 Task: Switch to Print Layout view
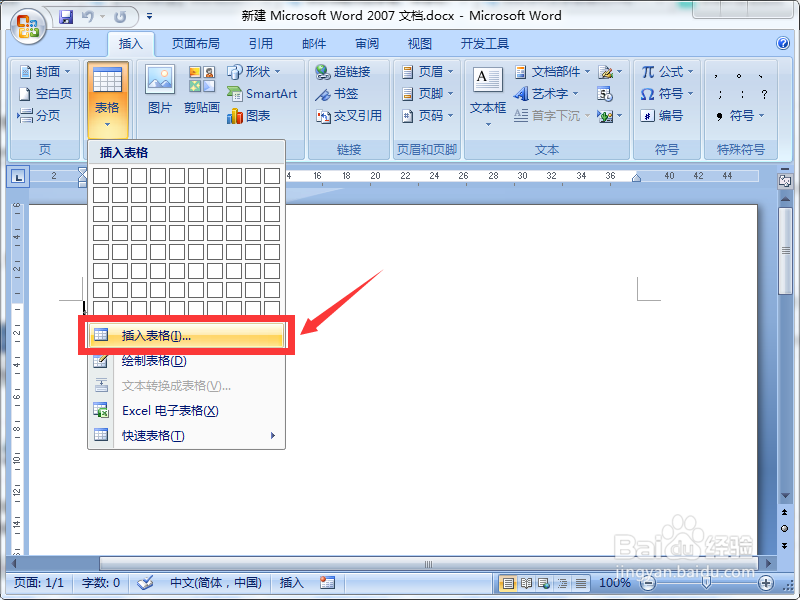tap(508, 583)
